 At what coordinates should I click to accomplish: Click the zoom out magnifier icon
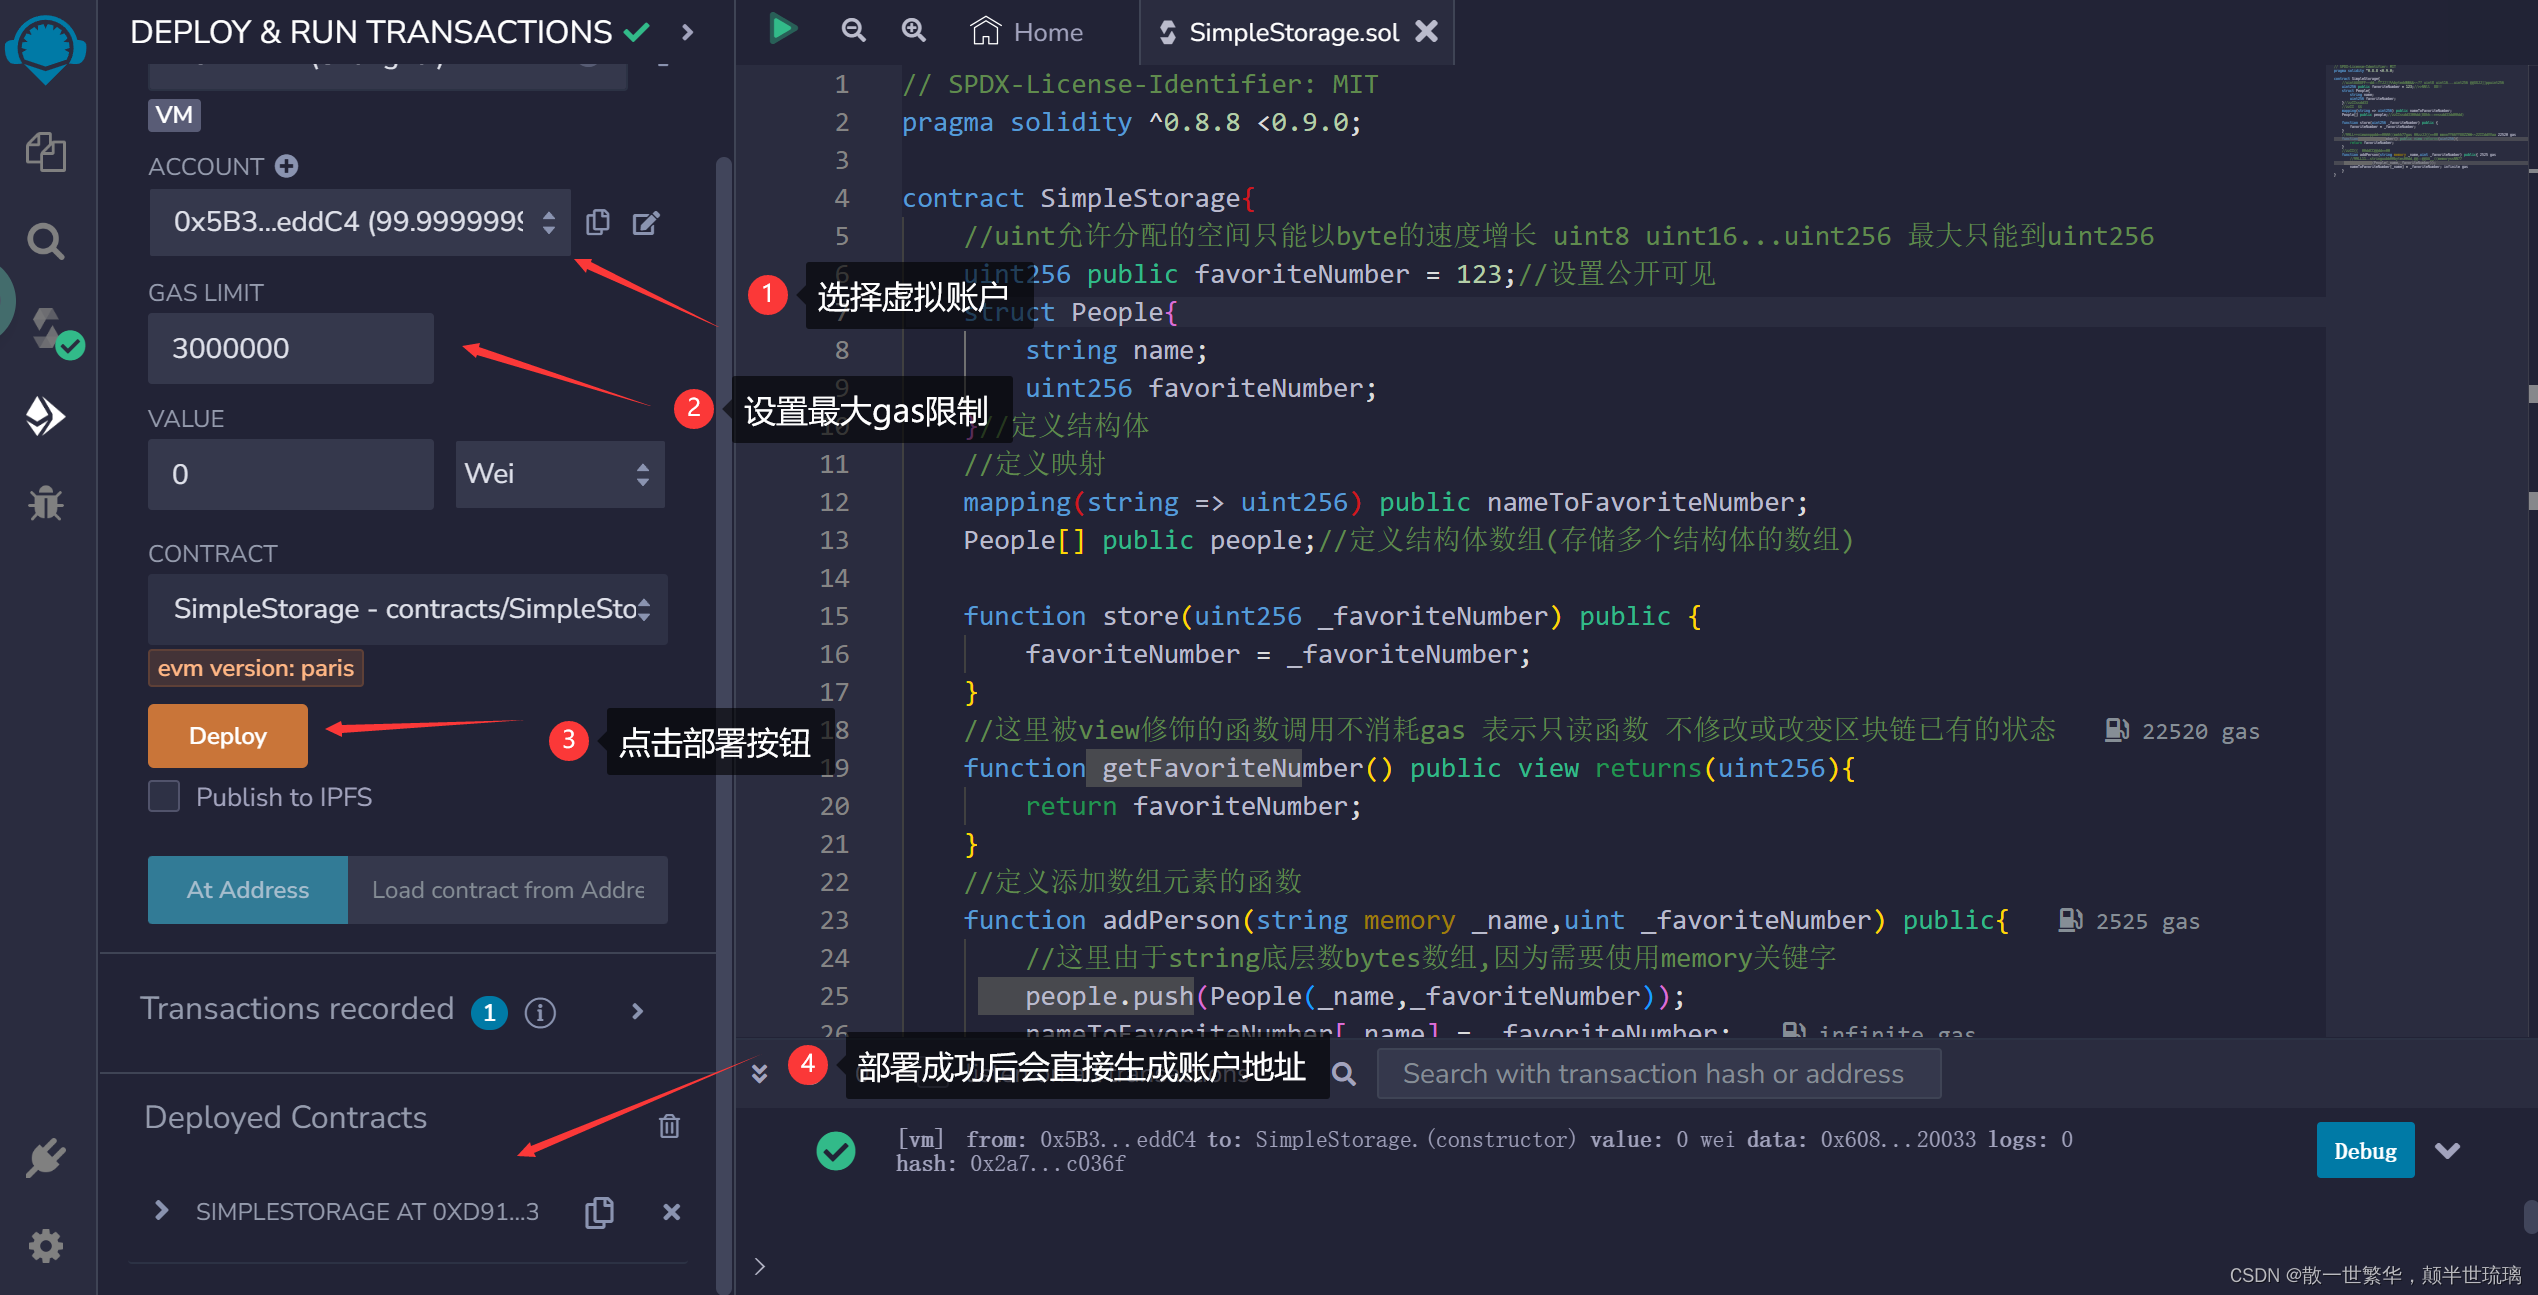click(852, 30)
